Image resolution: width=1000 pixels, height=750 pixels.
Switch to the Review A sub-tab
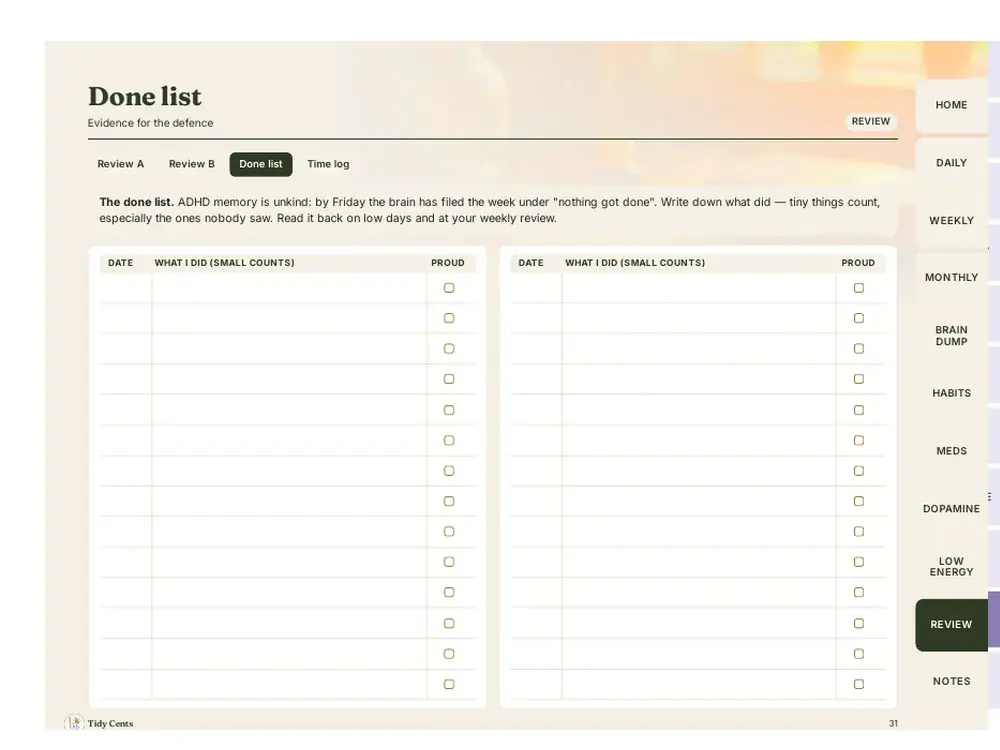pyautogui.click(x=121, y=164)
